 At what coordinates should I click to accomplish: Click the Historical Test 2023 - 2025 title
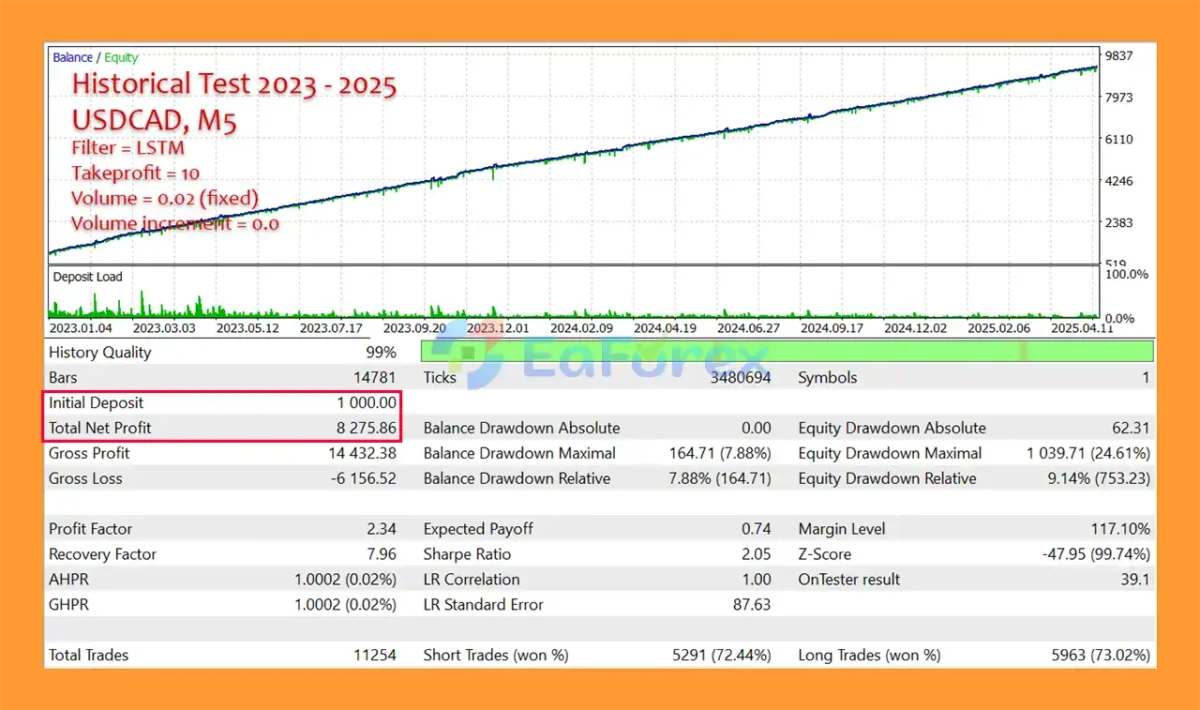234,85
